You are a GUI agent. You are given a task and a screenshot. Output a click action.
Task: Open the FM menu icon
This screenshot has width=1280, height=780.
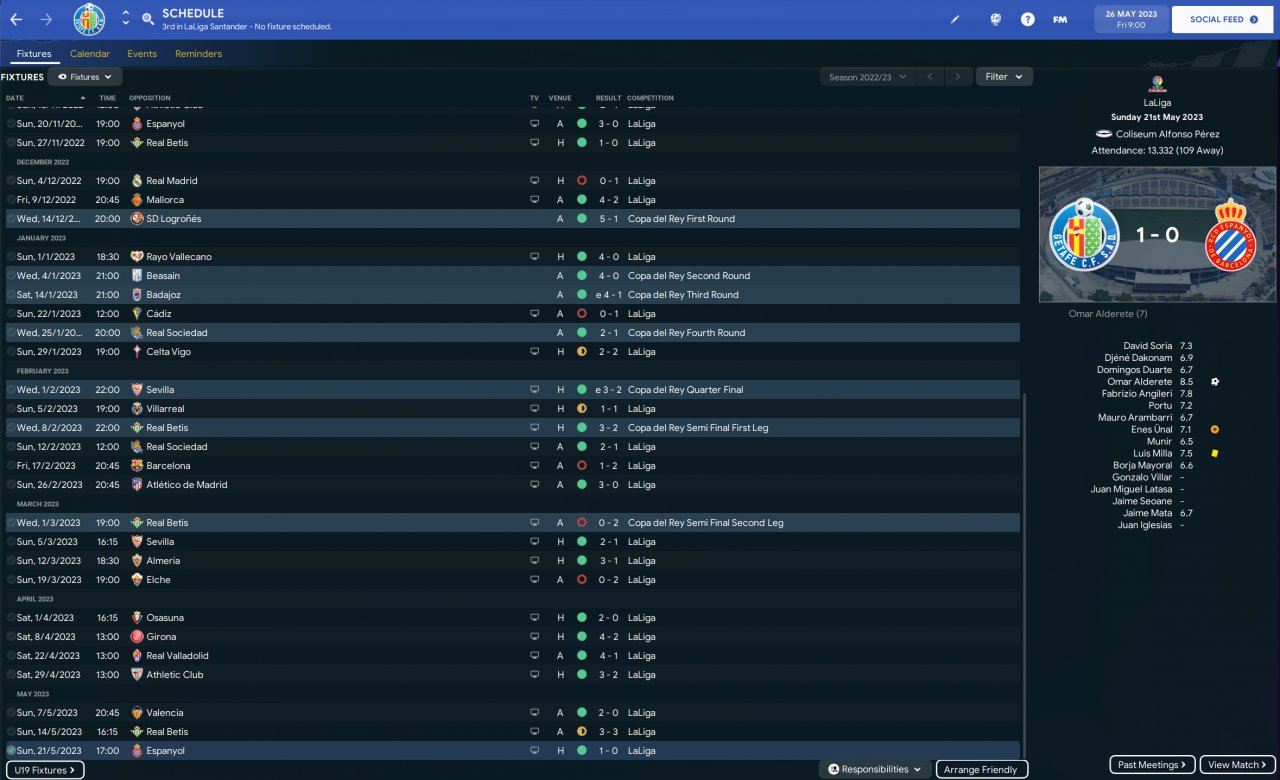coord(1060,19)
